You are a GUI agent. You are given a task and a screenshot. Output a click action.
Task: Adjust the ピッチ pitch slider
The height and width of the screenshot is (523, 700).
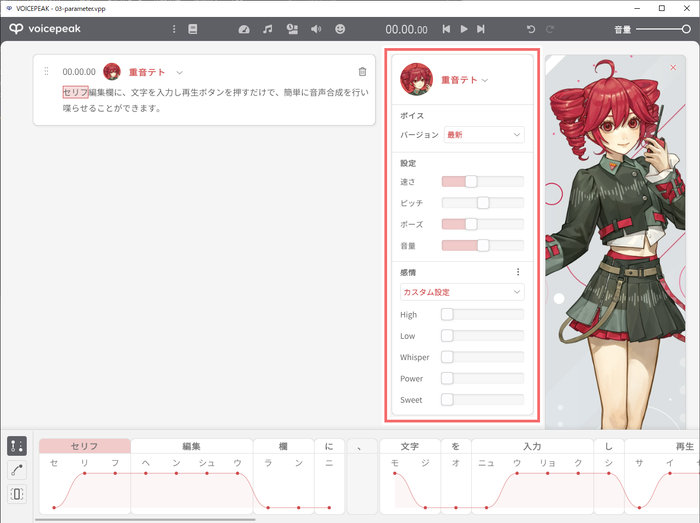point(483,203)
